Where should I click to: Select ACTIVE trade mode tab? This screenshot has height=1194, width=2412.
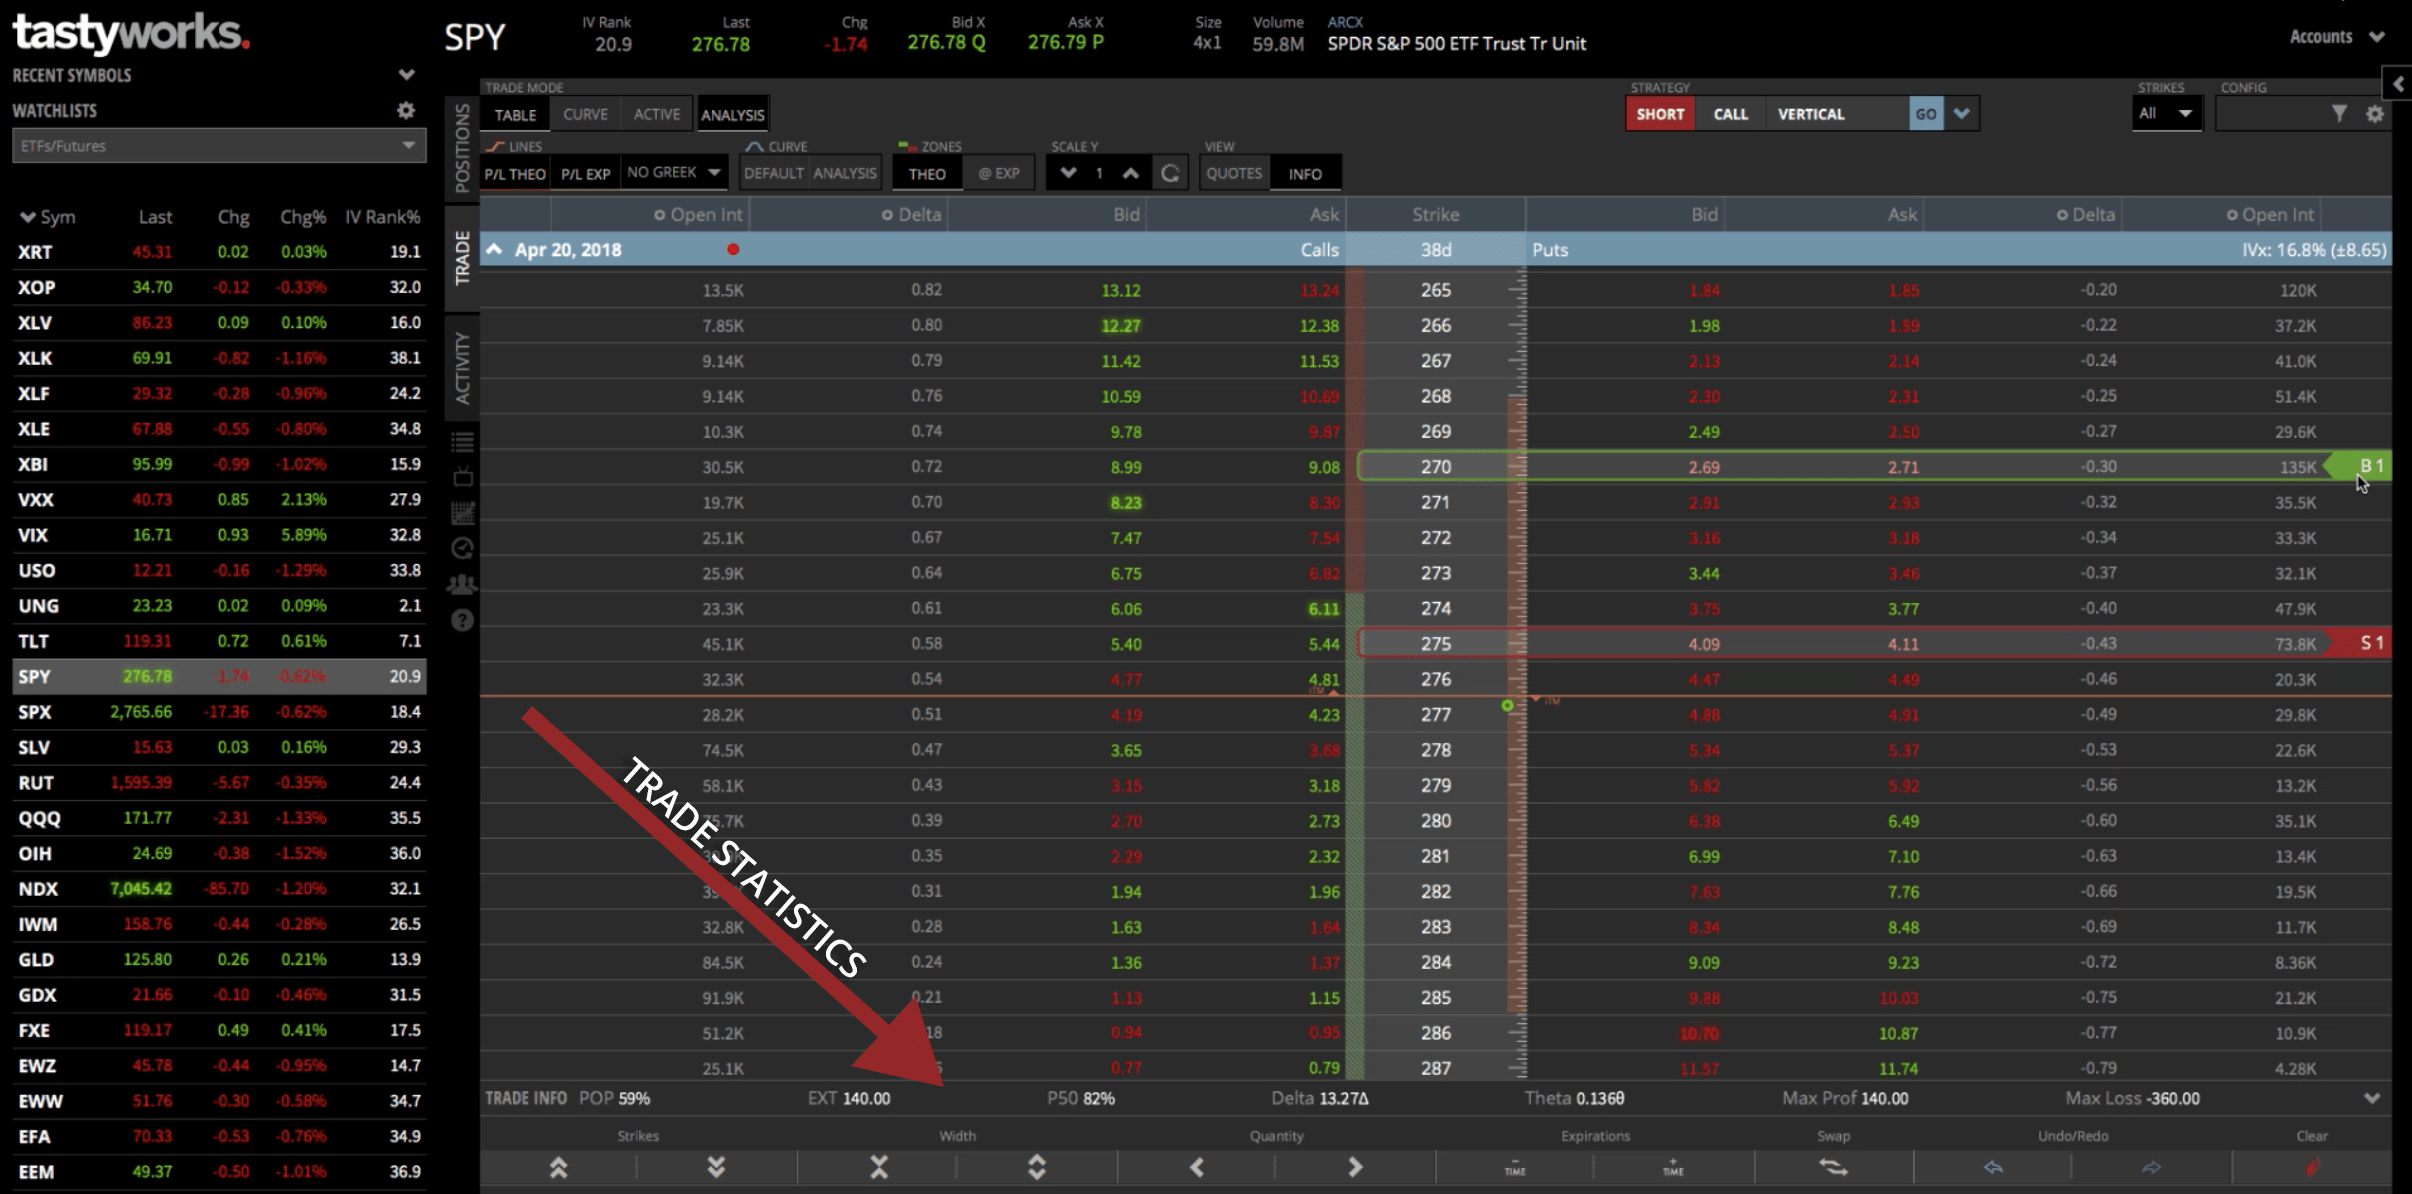[x=657, y=114]
